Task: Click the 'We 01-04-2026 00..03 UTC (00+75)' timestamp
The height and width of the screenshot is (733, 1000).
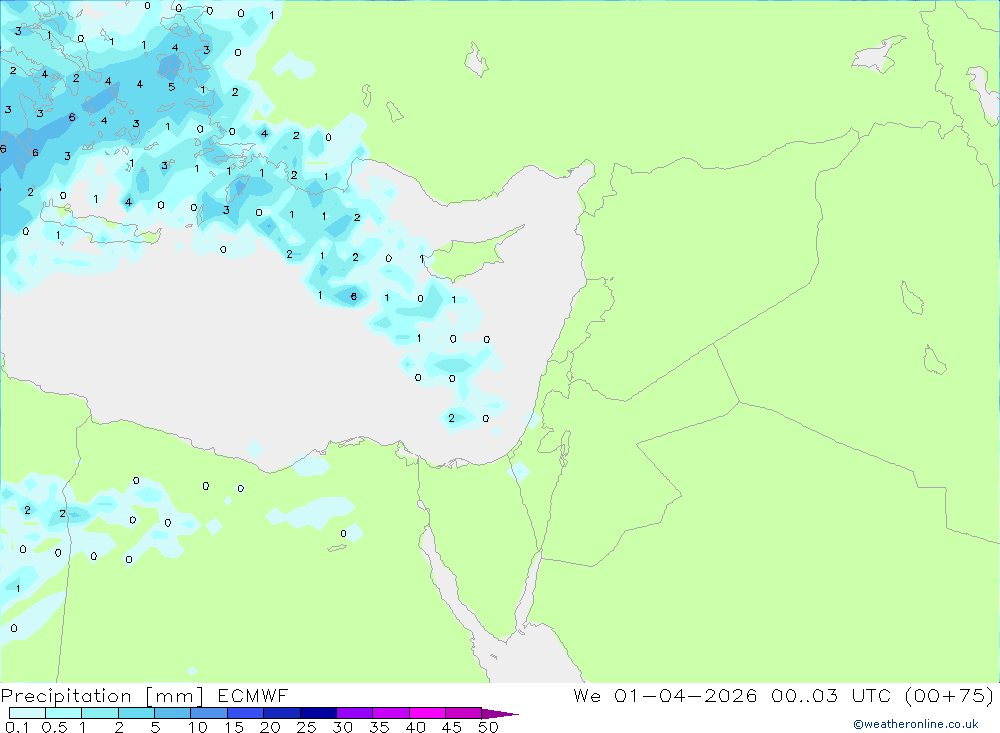Action: [x=783, y=695]
